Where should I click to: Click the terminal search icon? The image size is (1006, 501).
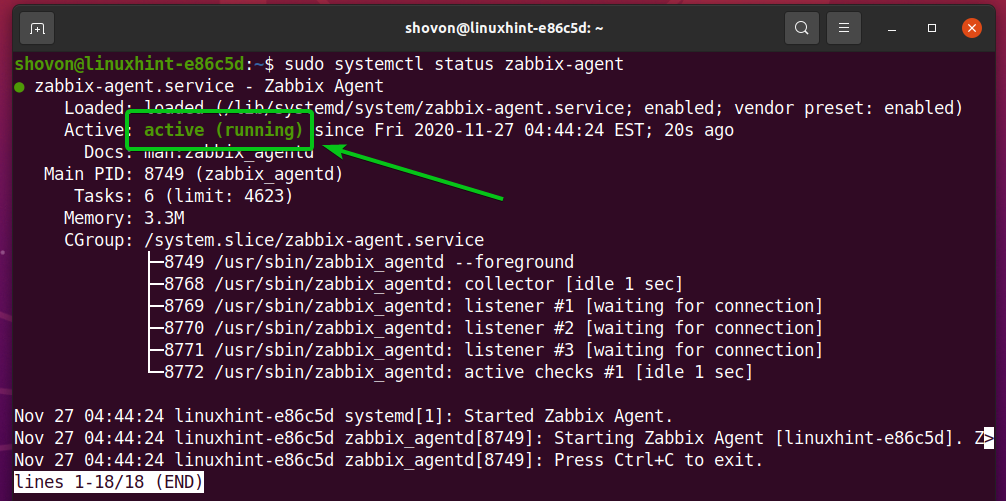point(800,28)
